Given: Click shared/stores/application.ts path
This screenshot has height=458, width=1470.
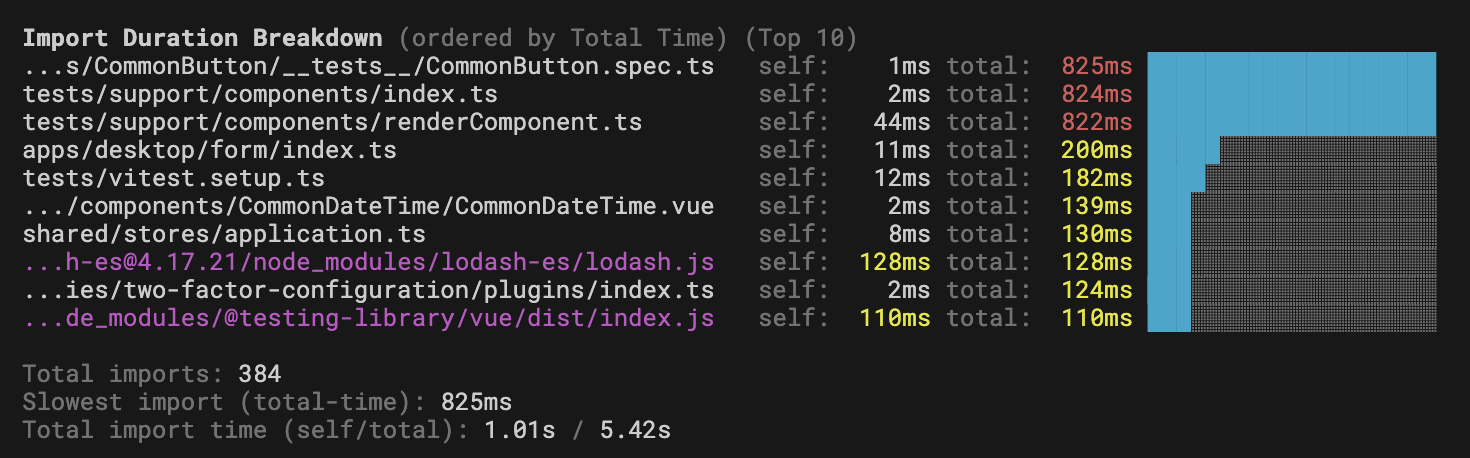Looking at the screenshot, I should click(224, 235).
